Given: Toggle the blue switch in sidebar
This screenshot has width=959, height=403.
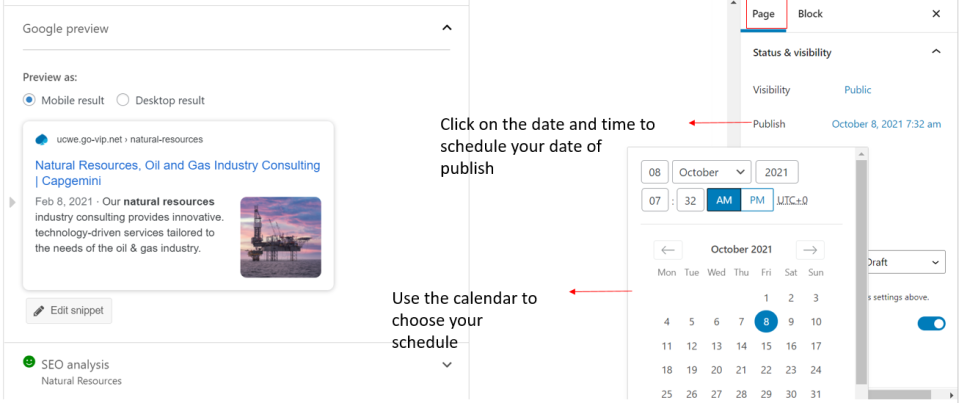Looking at the screenshot, I should pyautogui.click(x=931, y=323).
